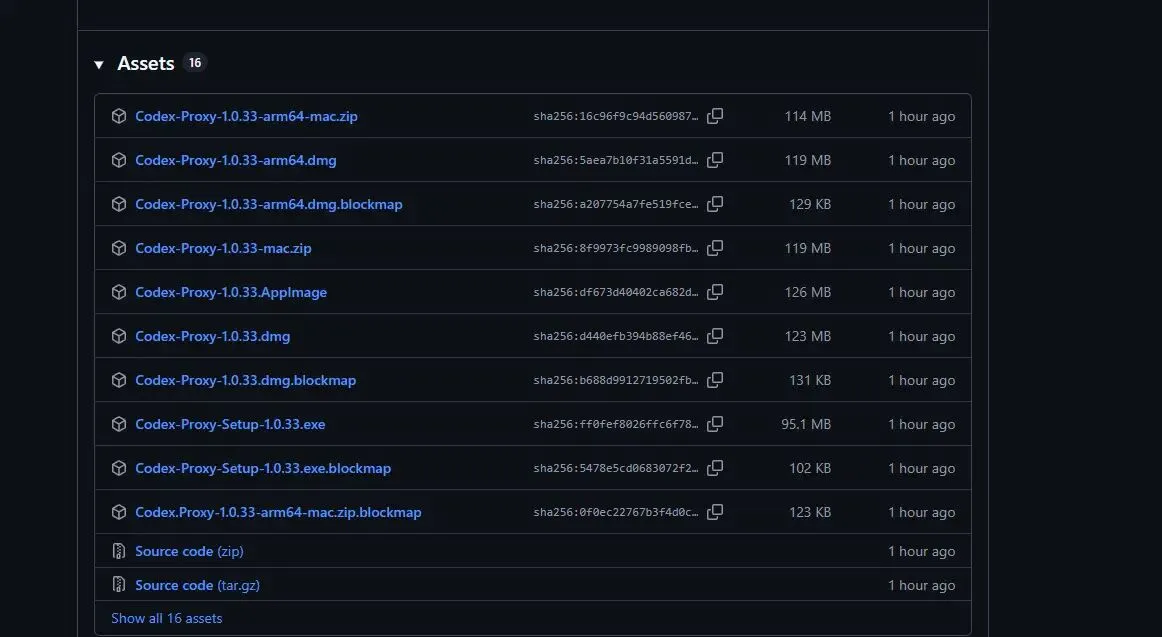This screenshot has height=637, width=1162.
Task: Download Source code (zip)
Action: point(189,551)
